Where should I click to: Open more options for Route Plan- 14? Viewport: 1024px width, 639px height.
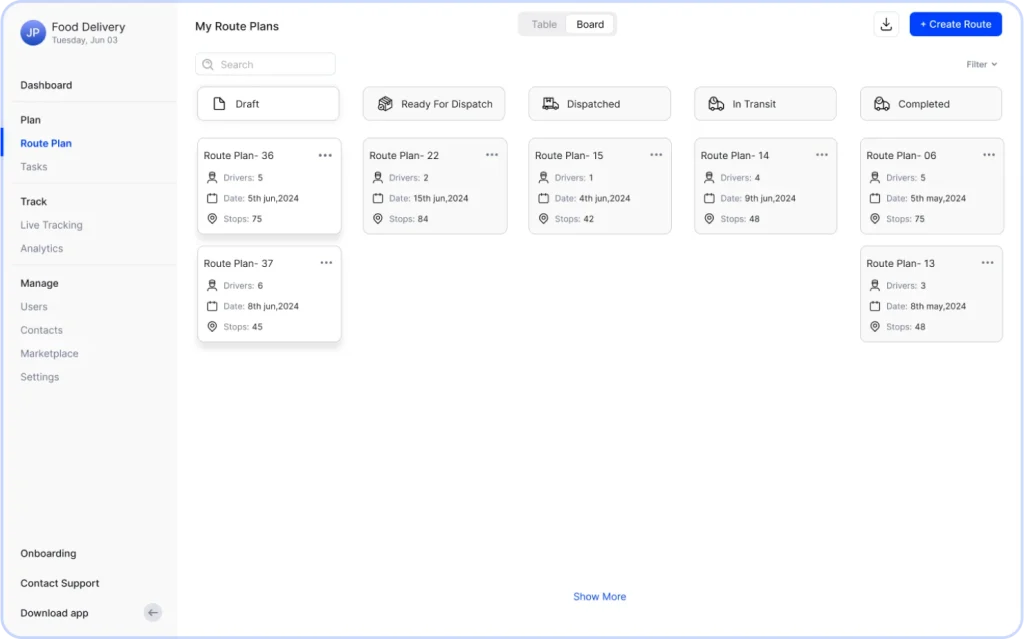tap(822, 155)
